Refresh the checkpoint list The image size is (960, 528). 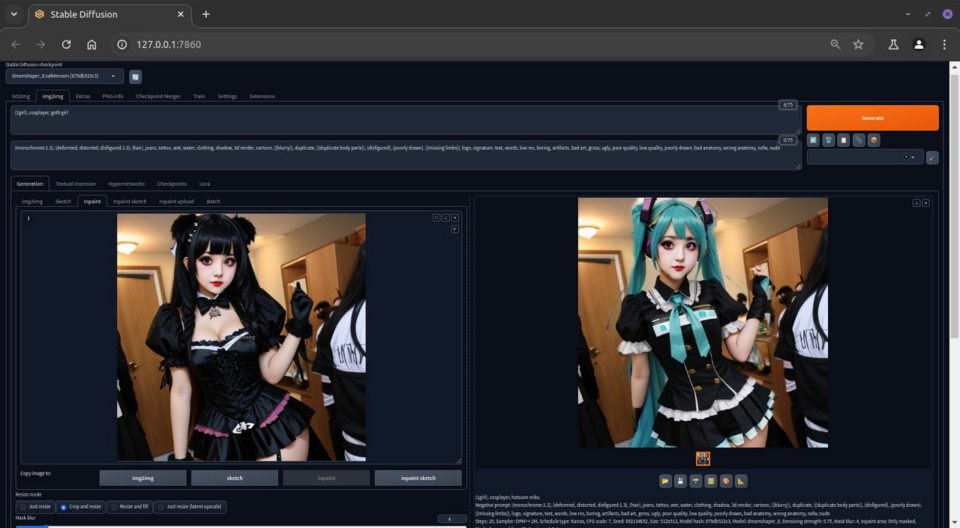(x=135, y=77)
